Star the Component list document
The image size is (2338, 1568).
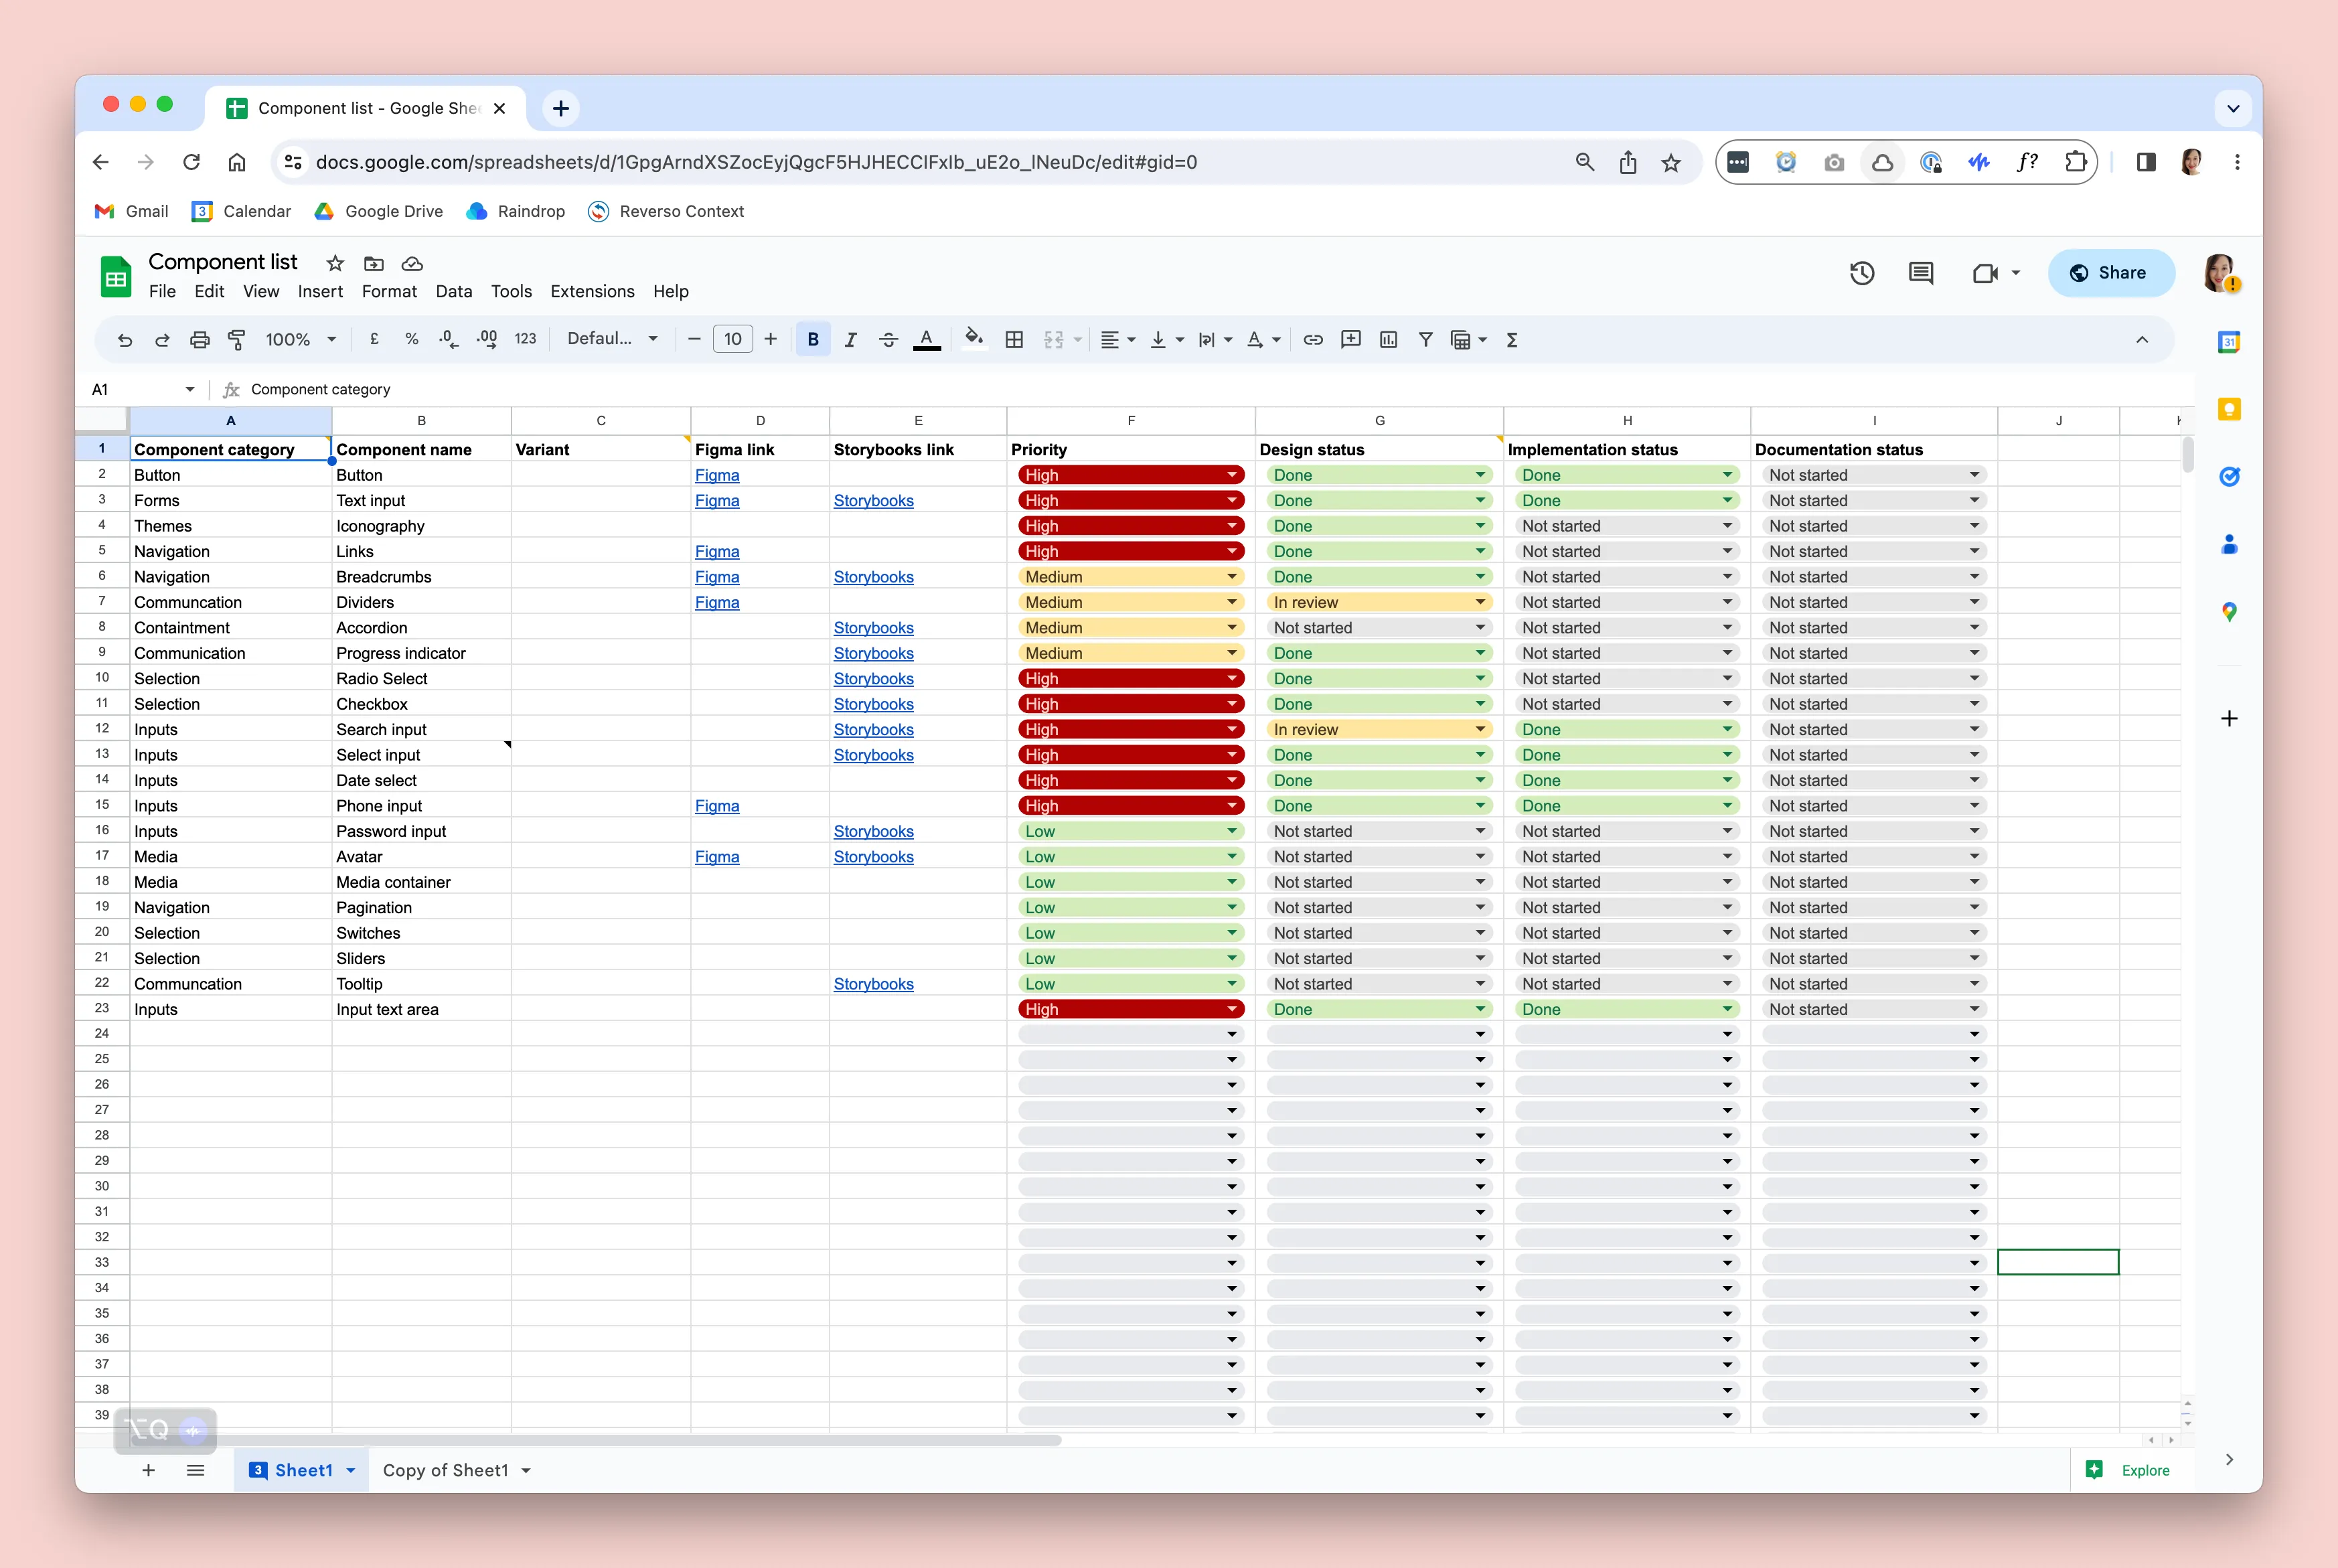pyautogui.click(x=335, y=263)
